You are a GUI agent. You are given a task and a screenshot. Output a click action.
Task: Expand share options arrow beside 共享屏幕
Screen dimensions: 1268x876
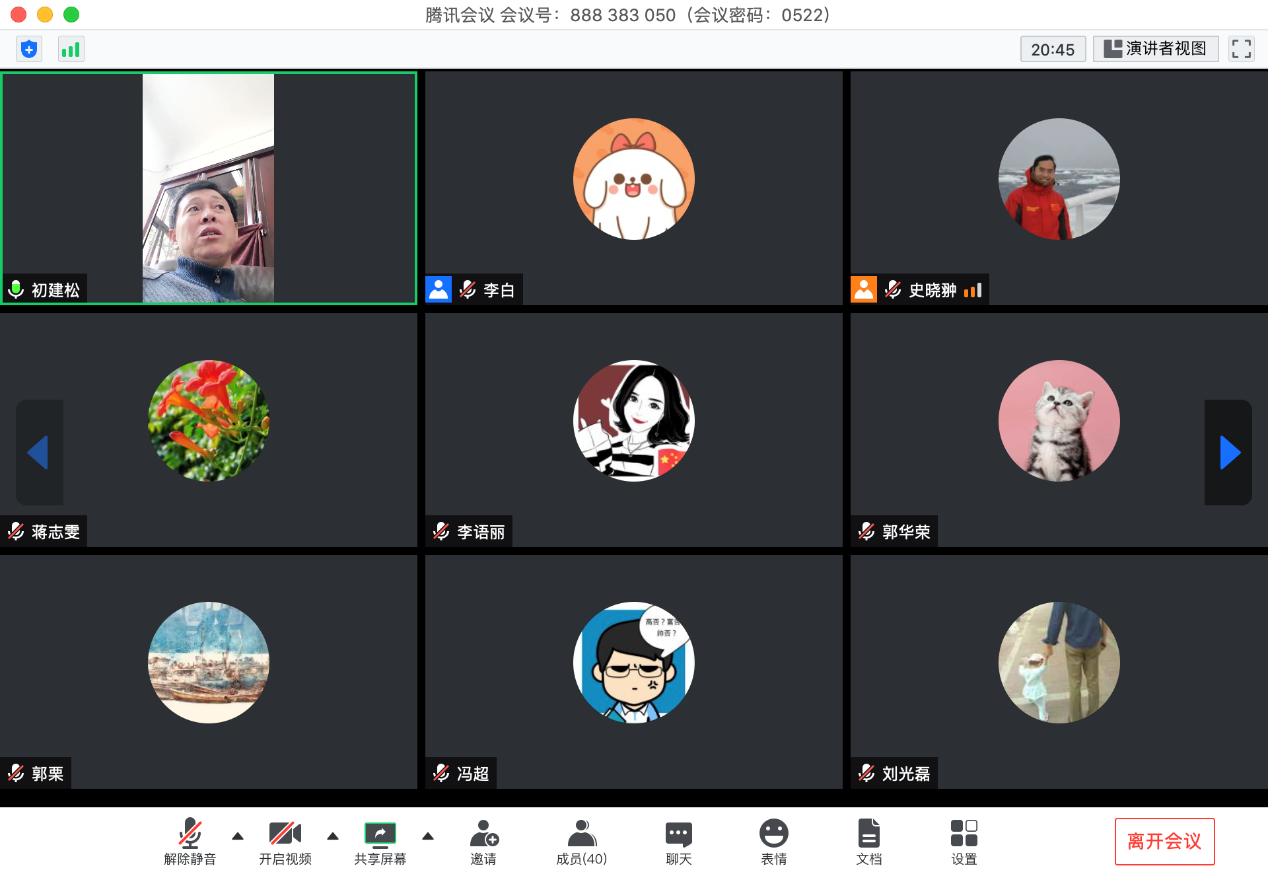pos(428,836)
